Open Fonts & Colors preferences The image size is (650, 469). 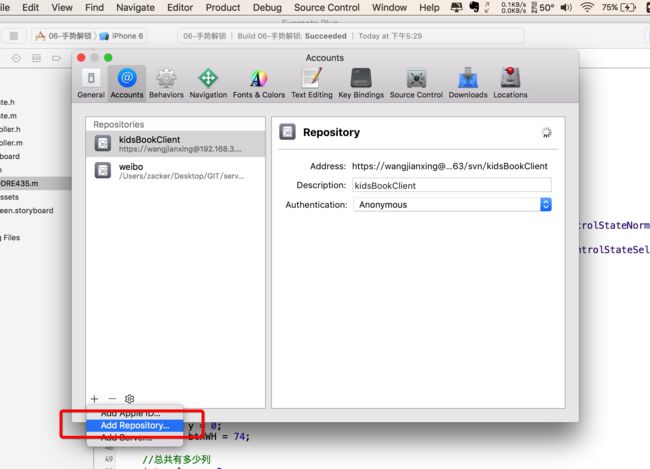click(259, 84)
